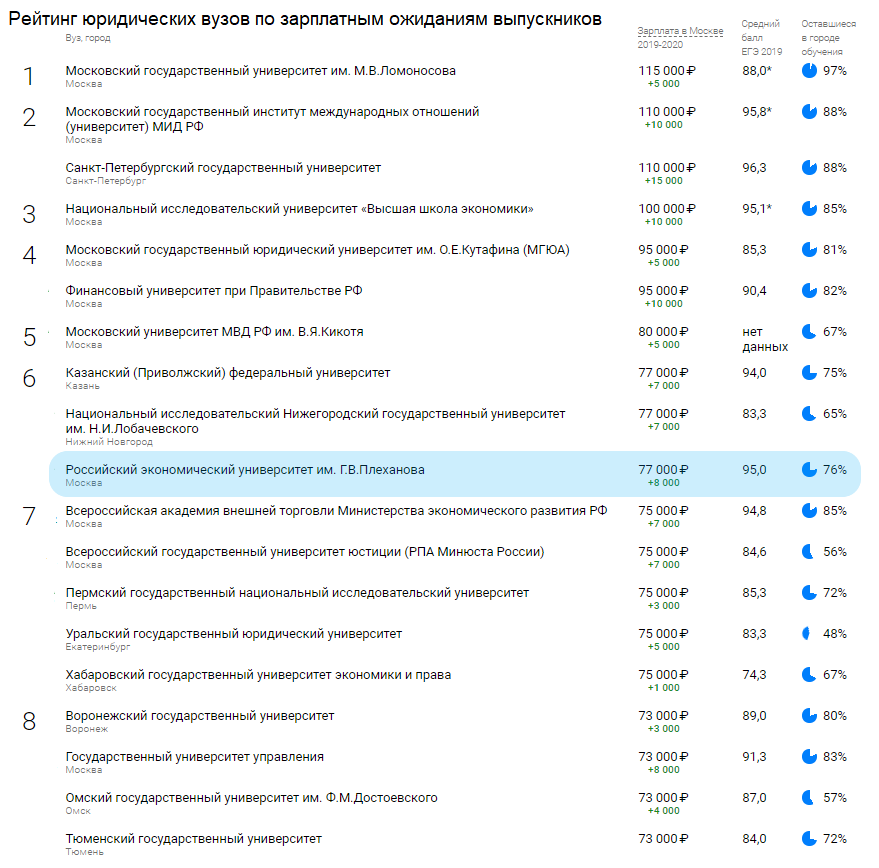Viewport: 879px width, 868px height.
Task: Click the 74,3 exam score
Action: point(754,675)
